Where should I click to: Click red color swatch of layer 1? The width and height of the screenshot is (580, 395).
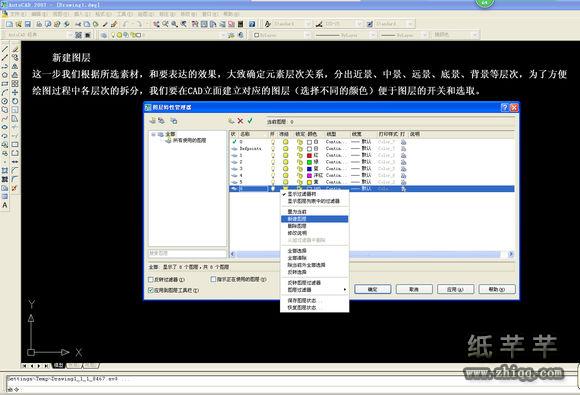click(309, 155)
